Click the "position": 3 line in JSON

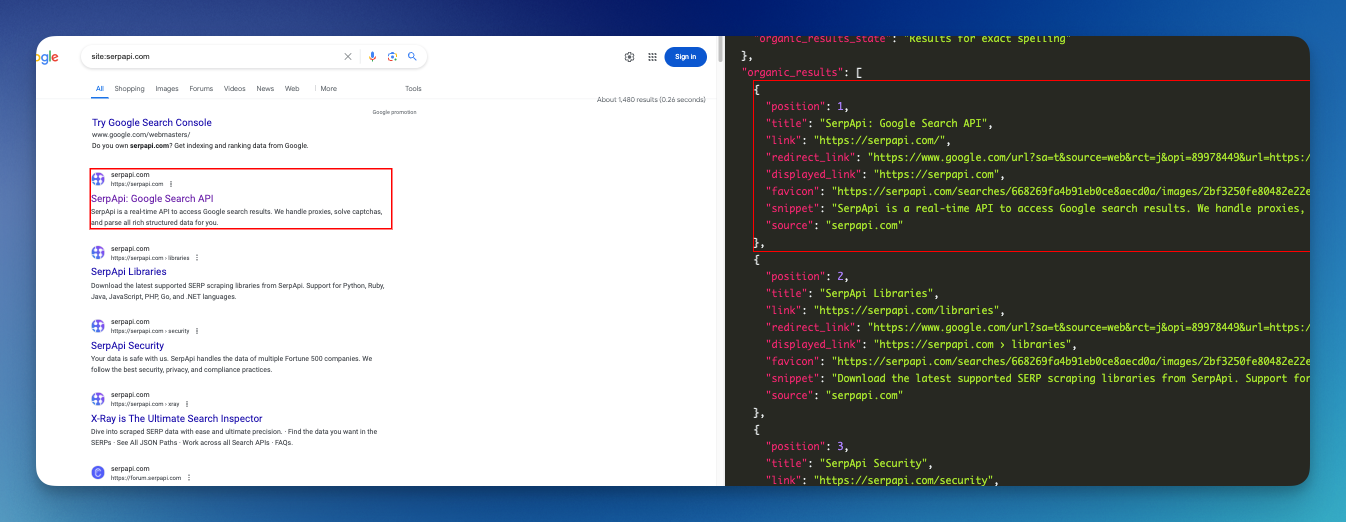click(806, 447)
